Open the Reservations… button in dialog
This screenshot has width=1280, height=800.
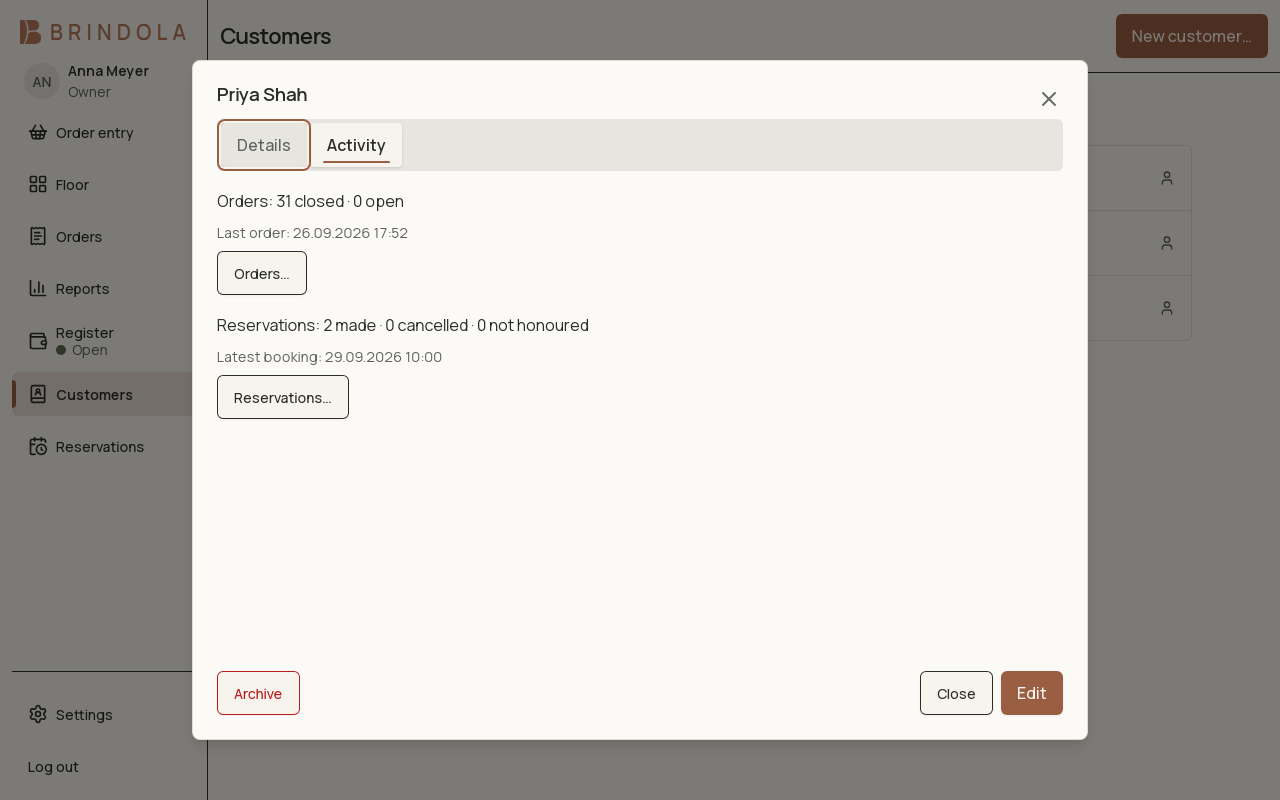pyautogui.click(x=283, y=397)
